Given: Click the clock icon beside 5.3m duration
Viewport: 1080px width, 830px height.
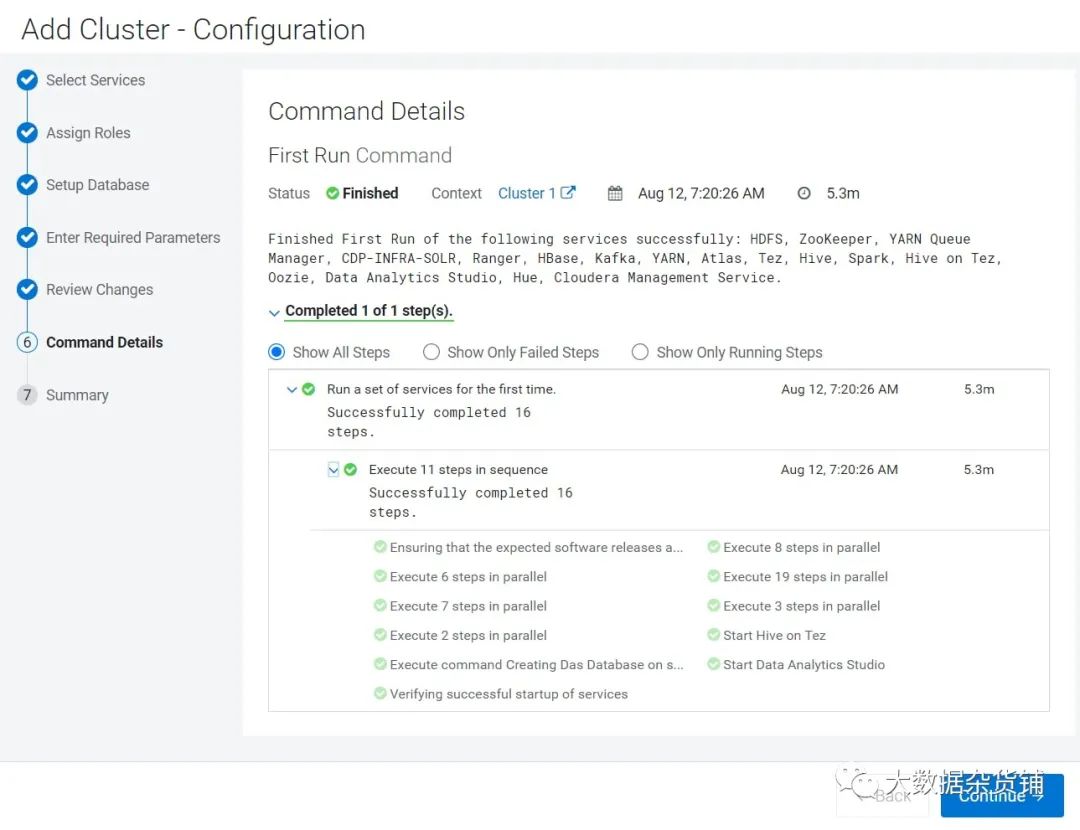Looking at the screenshot, I should point(804,194).
